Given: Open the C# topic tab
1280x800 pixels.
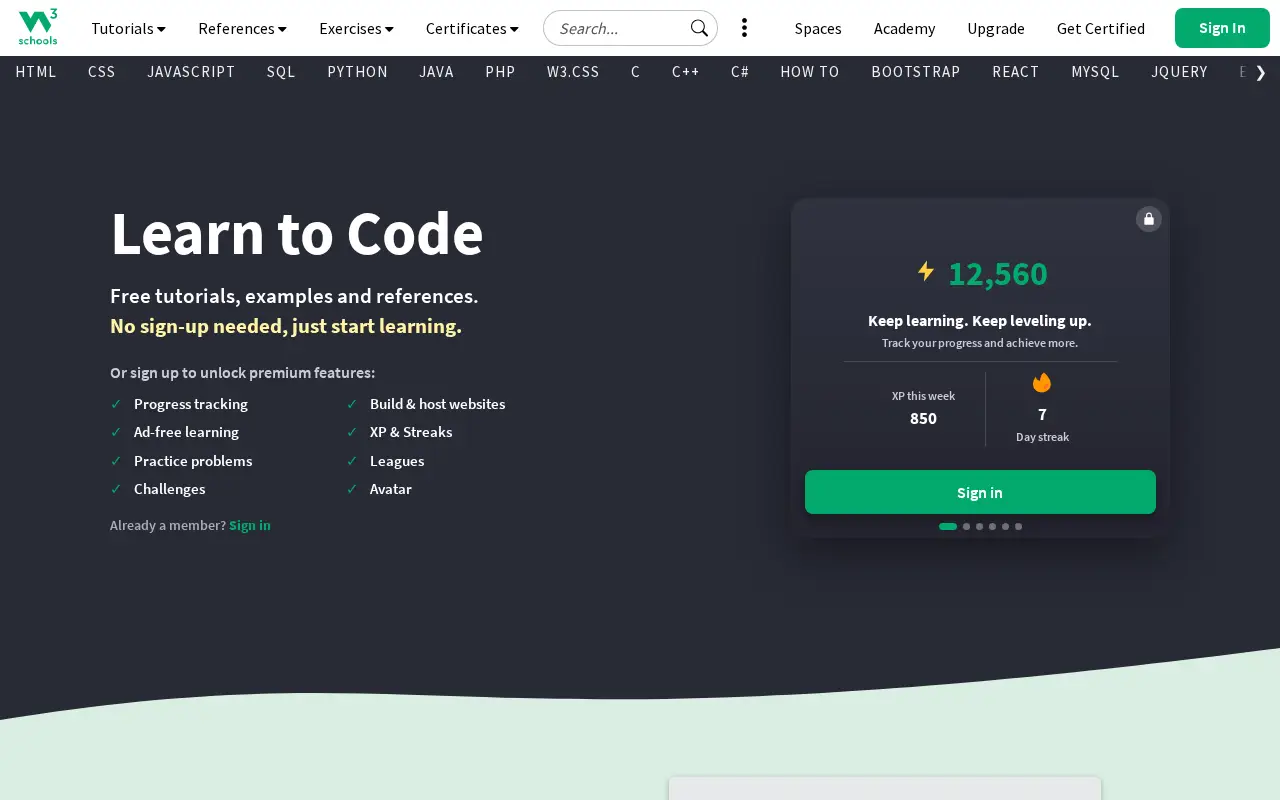Looking at the screenshot, I should click(x=740, y=72).
